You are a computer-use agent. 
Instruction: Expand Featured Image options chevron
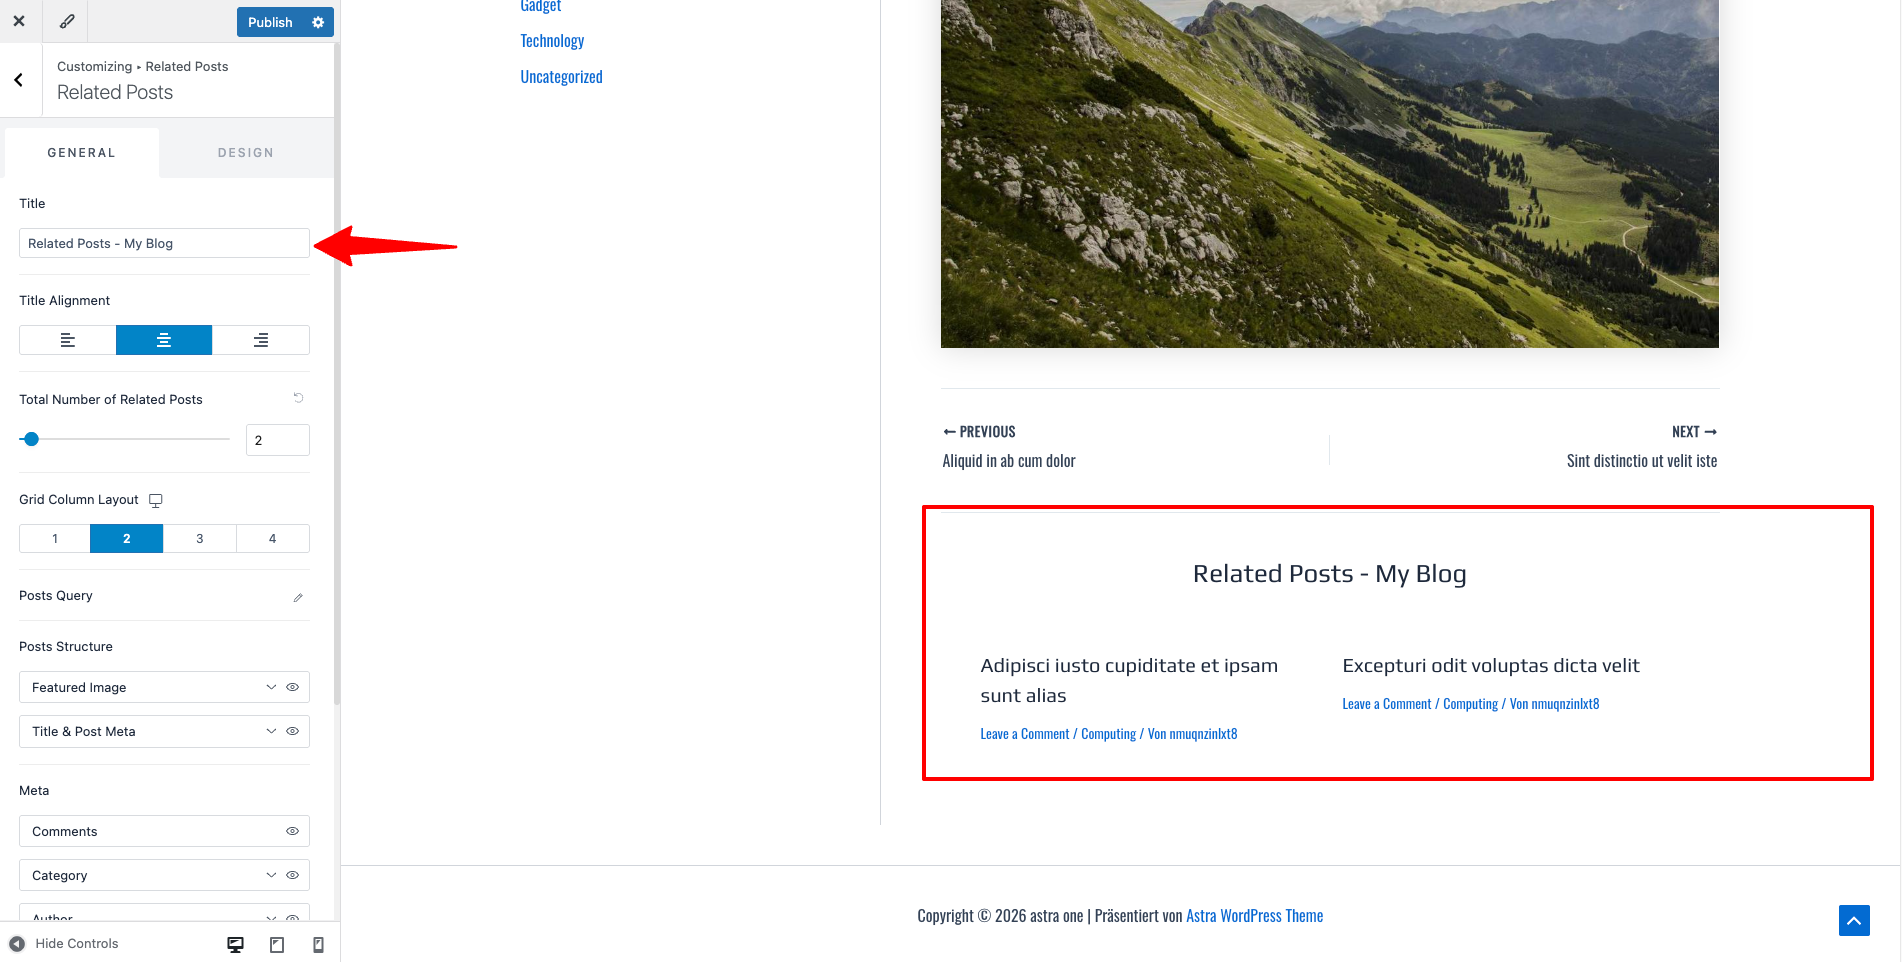[x=271, y=687]
